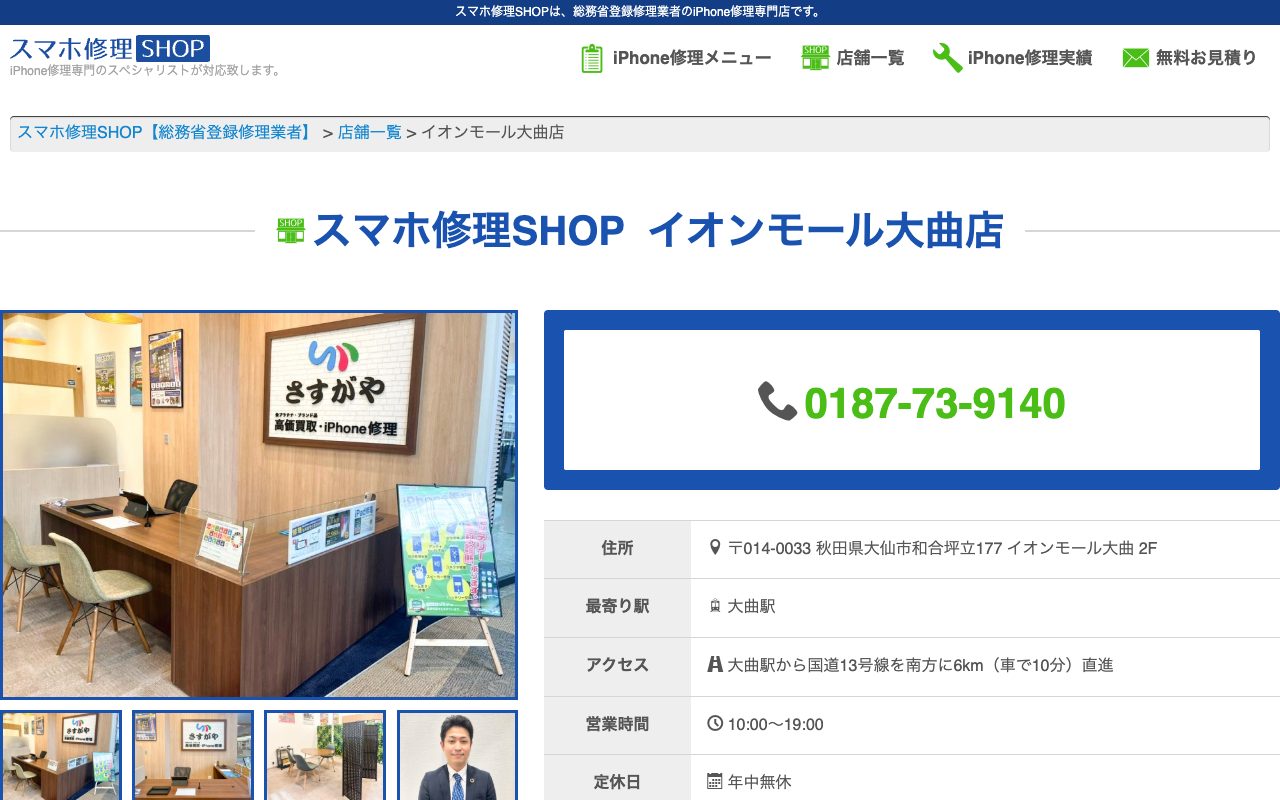The image size is (1280, 800).
Task: Click the wrench icon for iPhone修理実績
Action: [x=947, y=58]
